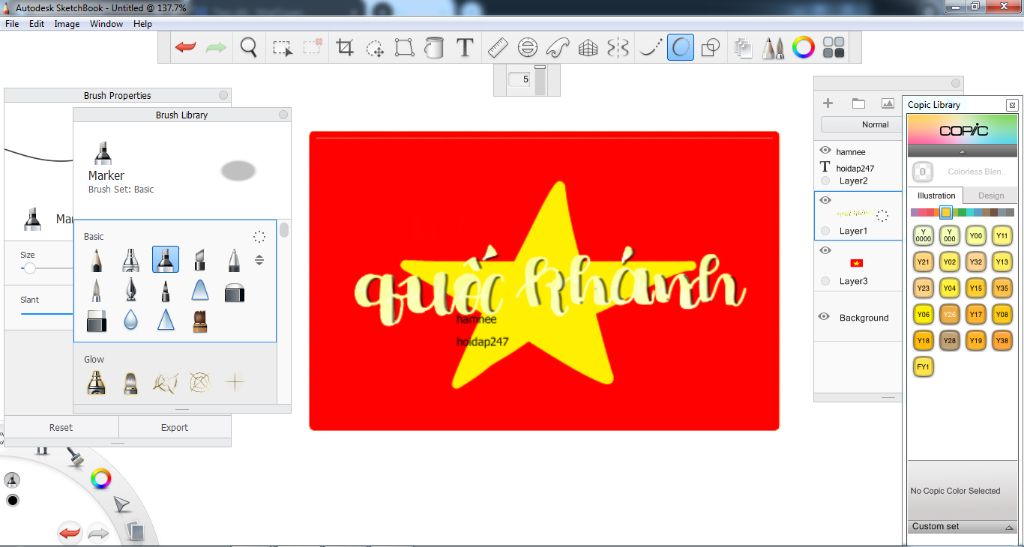1024x547 pixels.
Task: Enable the Perspective Guides tool
Action: pos(588,48)
